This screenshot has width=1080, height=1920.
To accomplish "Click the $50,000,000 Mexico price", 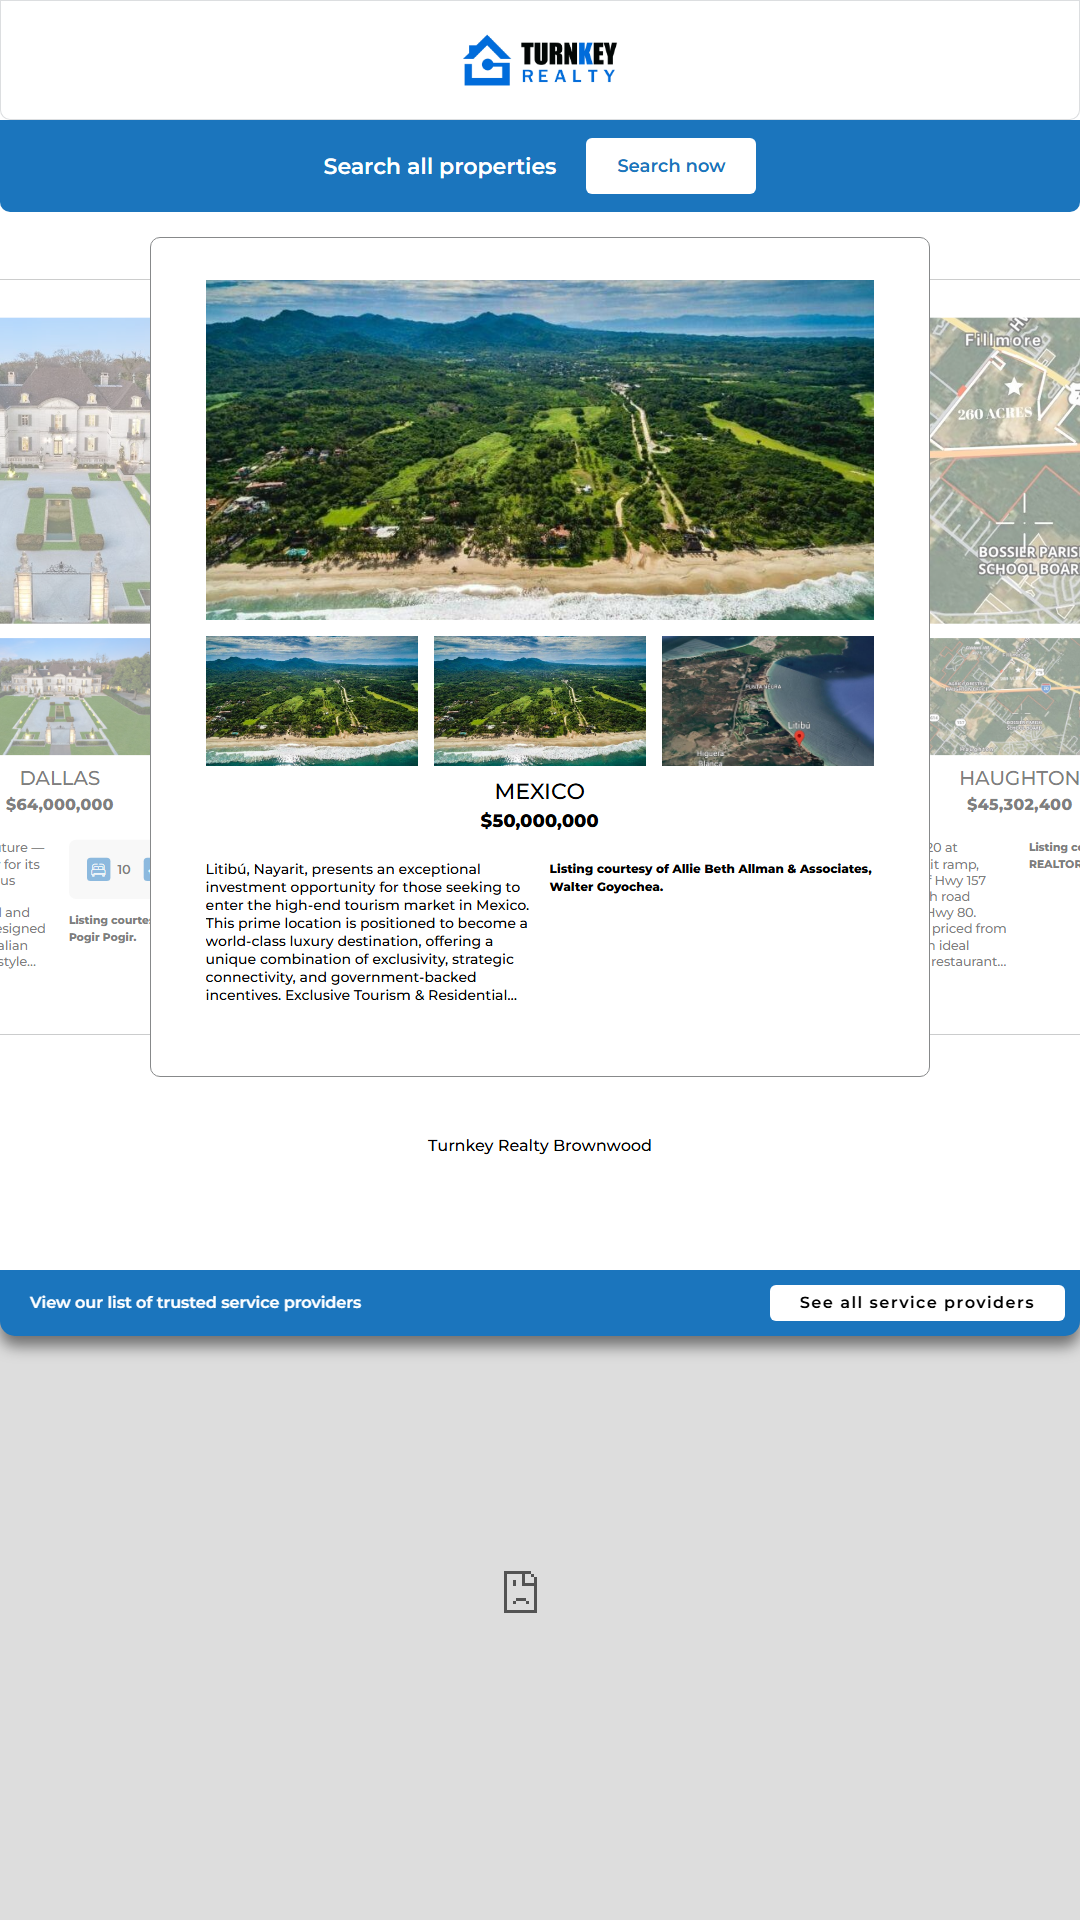I will (540, 821).
